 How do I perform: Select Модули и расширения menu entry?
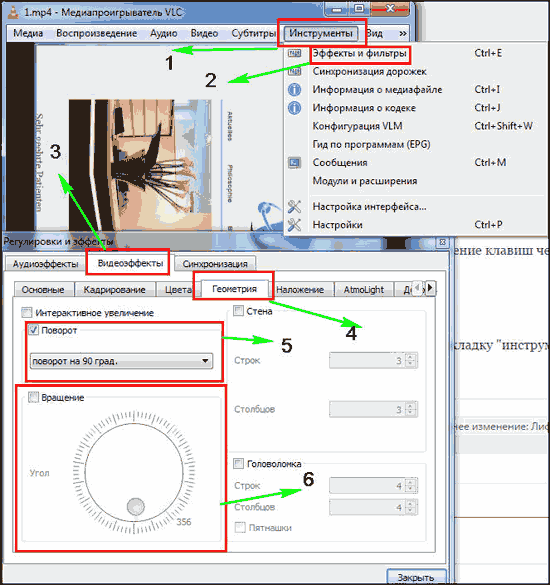(x=365, y=181)
